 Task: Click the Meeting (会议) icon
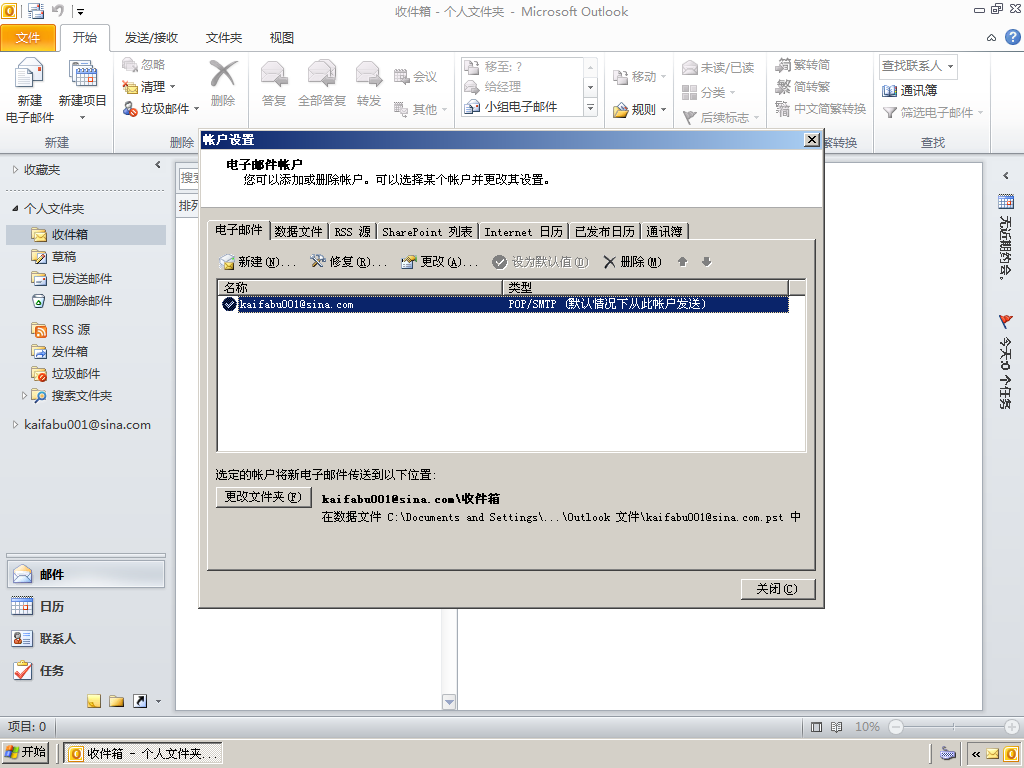[402, 76]
